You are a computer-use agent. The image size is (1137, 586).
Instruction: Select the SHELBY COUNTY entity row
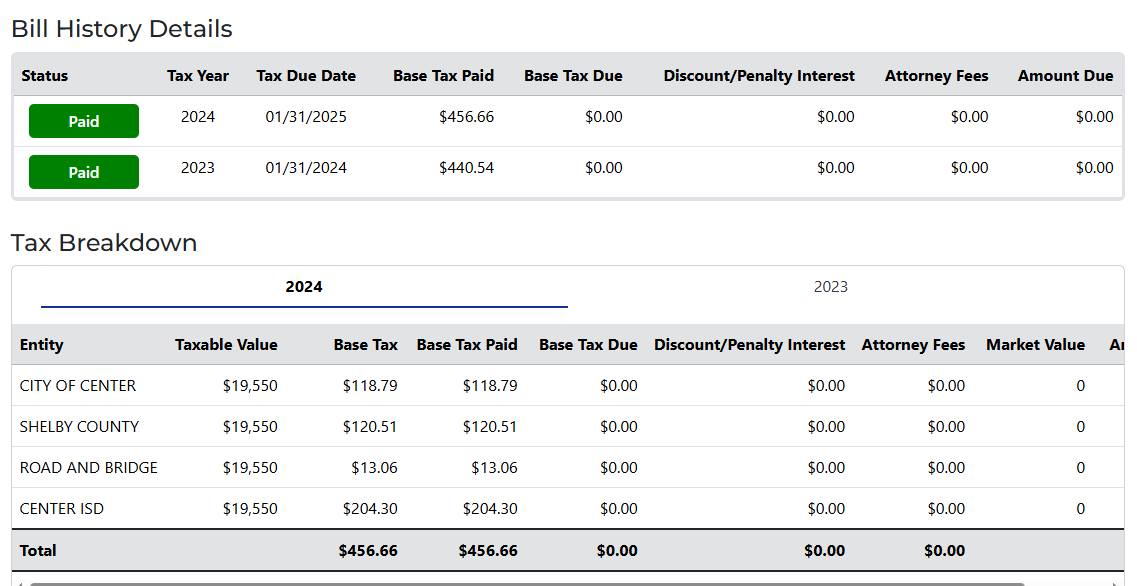[79, 427]
